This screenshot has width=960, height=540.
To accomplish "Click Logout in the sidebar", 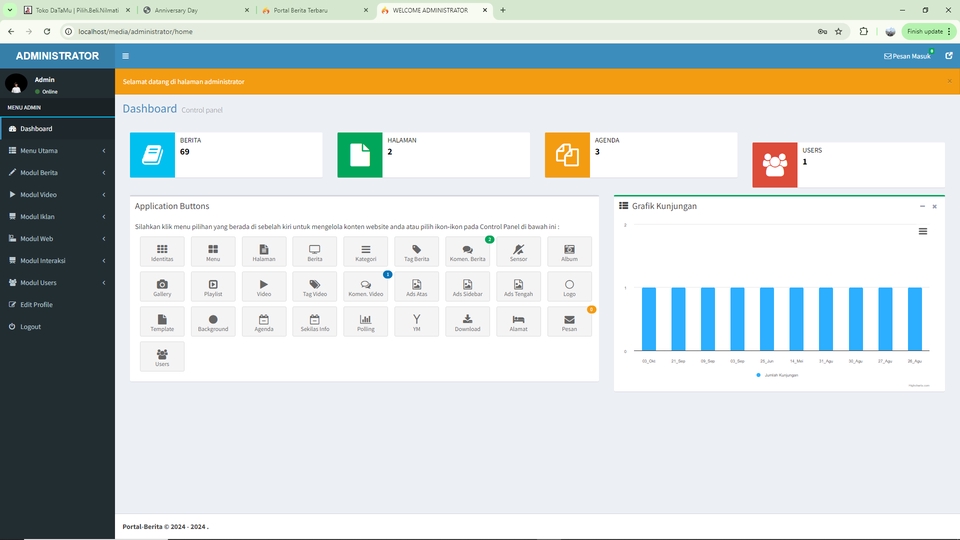I will (58, 327).
